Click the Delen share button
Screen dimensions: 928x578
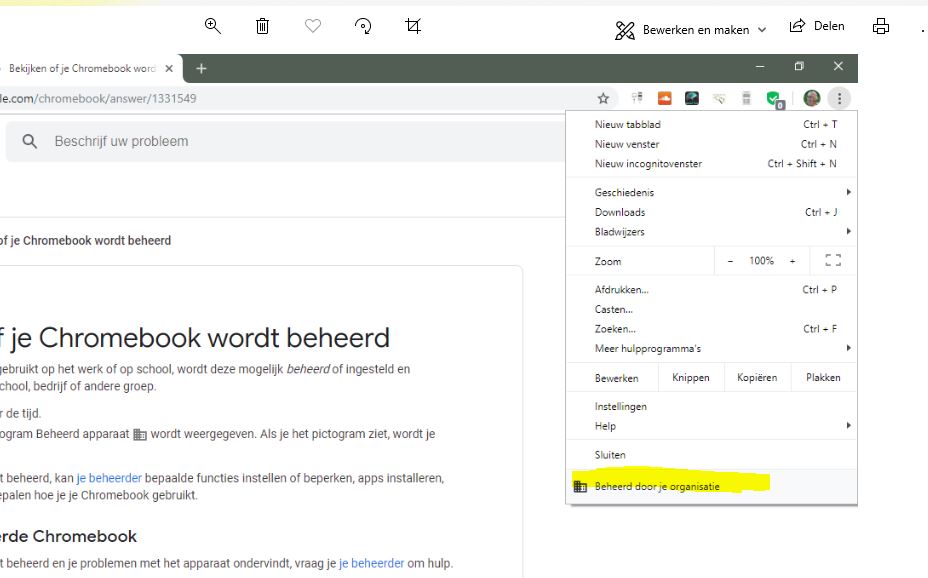(817, 27)
